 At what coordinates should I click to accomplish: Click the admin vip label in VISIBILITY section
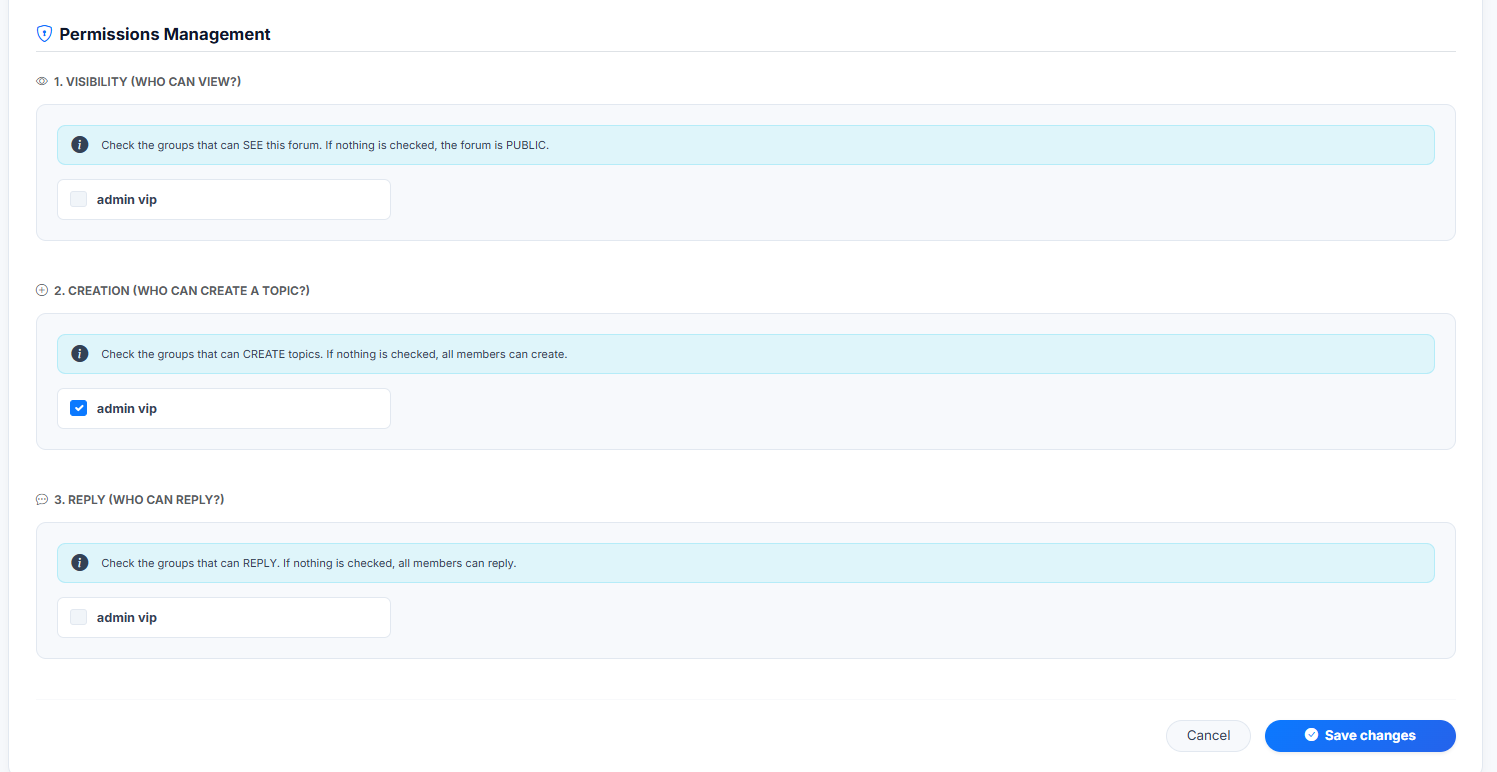click(x=126, y=199)
